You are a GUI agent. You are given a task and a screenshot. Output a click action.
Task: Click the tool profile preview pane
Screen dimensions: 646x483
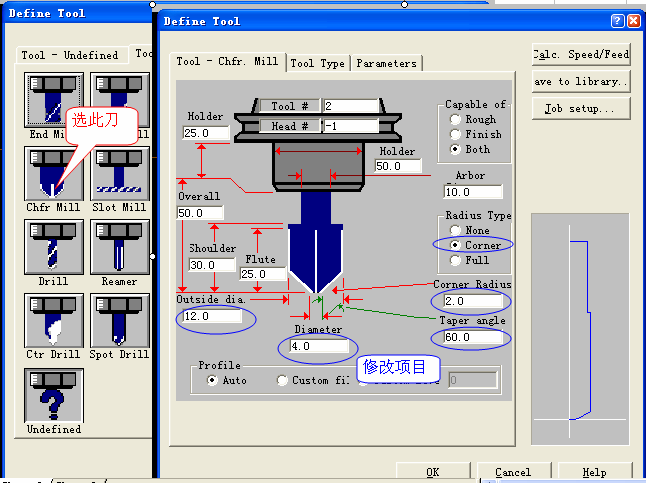[x=580, y=329]
